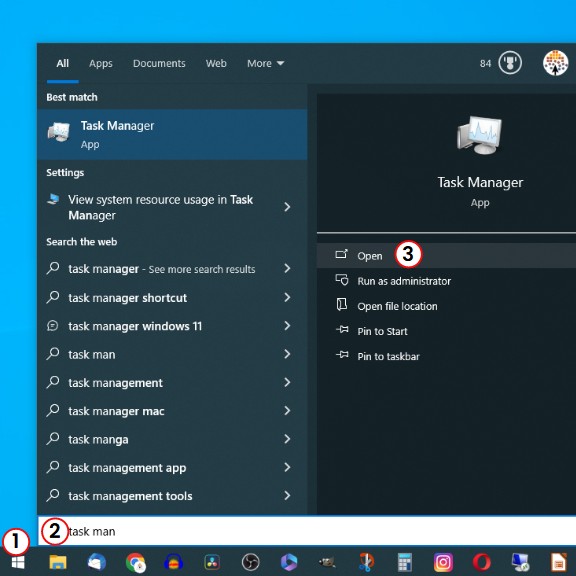Expand arrow next to task man suggestion
The width and height of the screenshot is (576, 576).
pyautogui.click(x=287, y=354)
